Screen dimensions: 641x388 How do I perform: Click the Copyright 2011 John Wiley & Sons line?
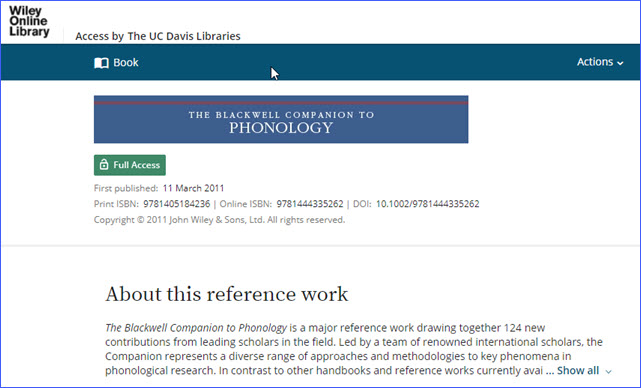tap(220, 220)
